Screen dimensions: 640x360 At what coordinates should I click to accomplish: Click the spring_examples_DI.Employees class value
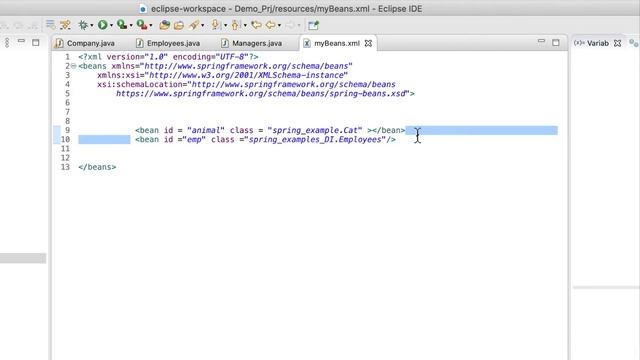click(315, 139)
